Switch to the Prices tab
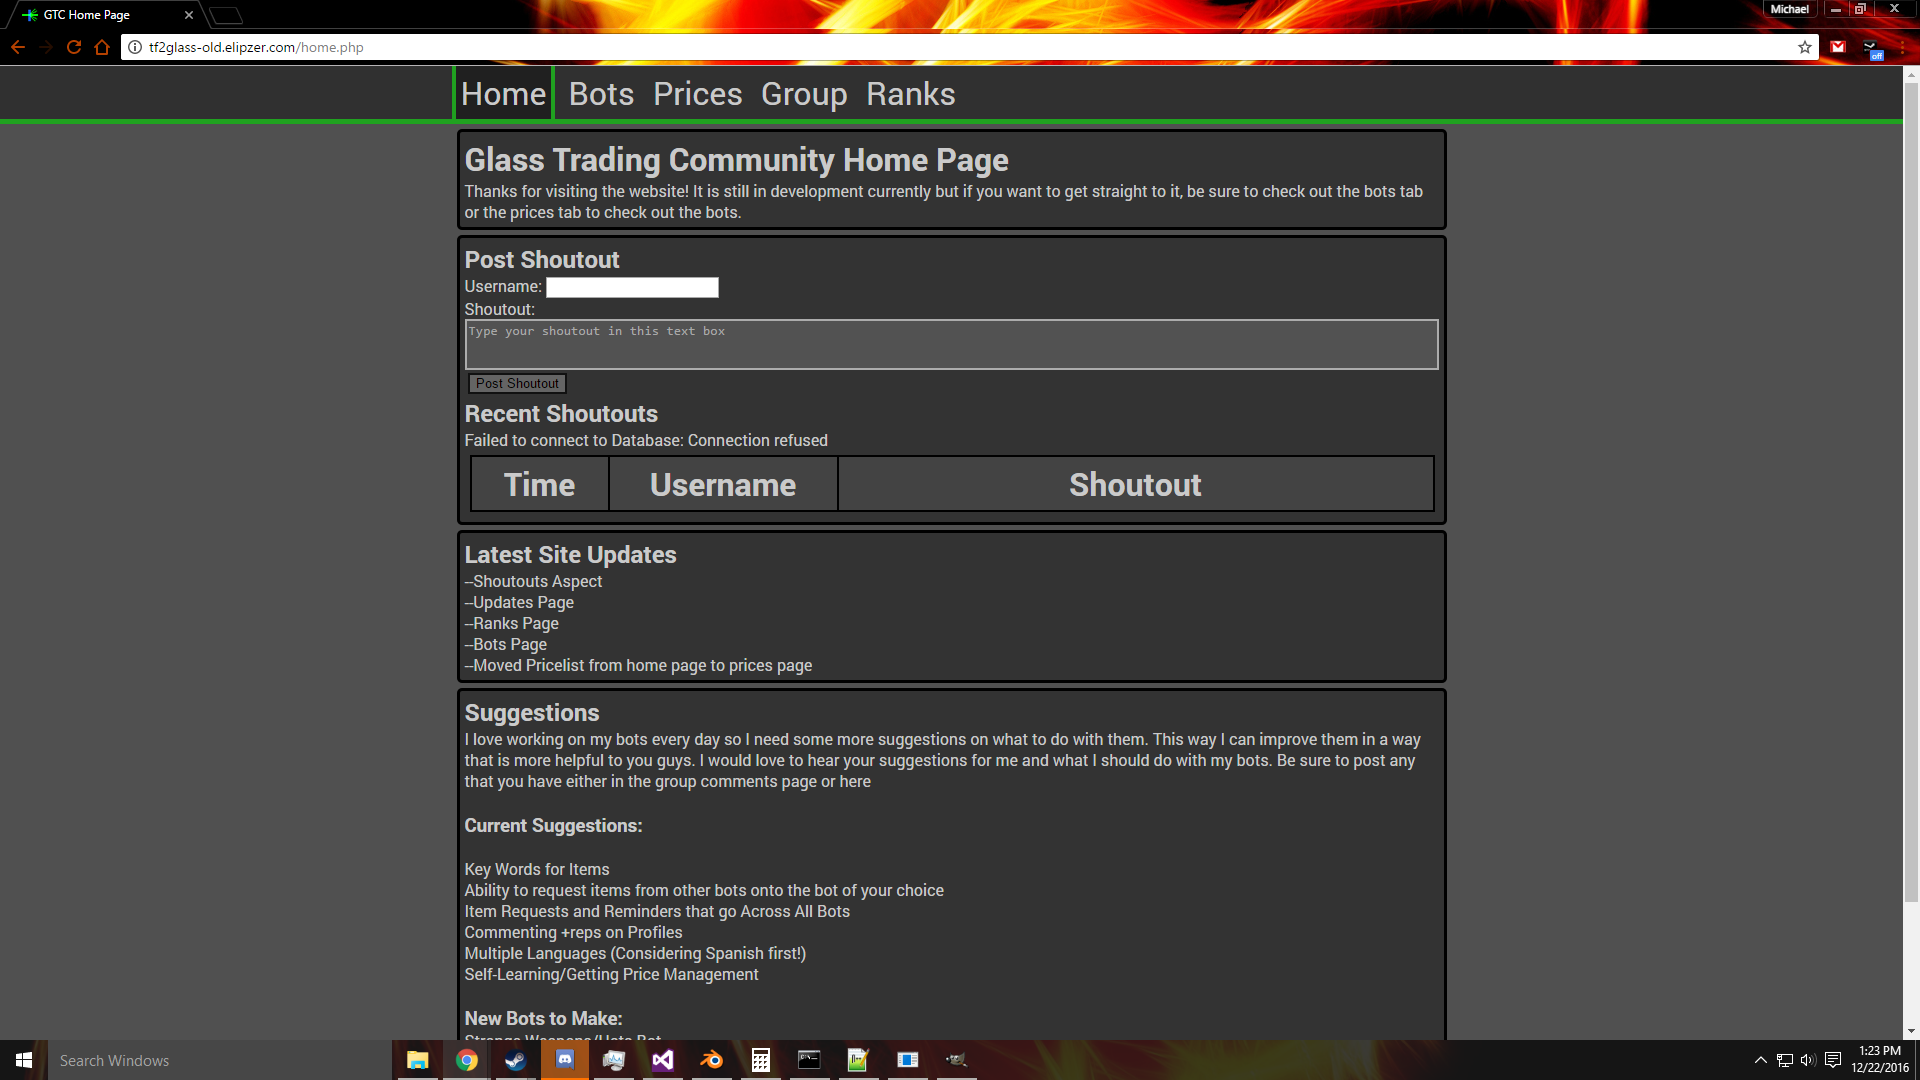The image size is (1920, 1080). click(x=697, y=94)
